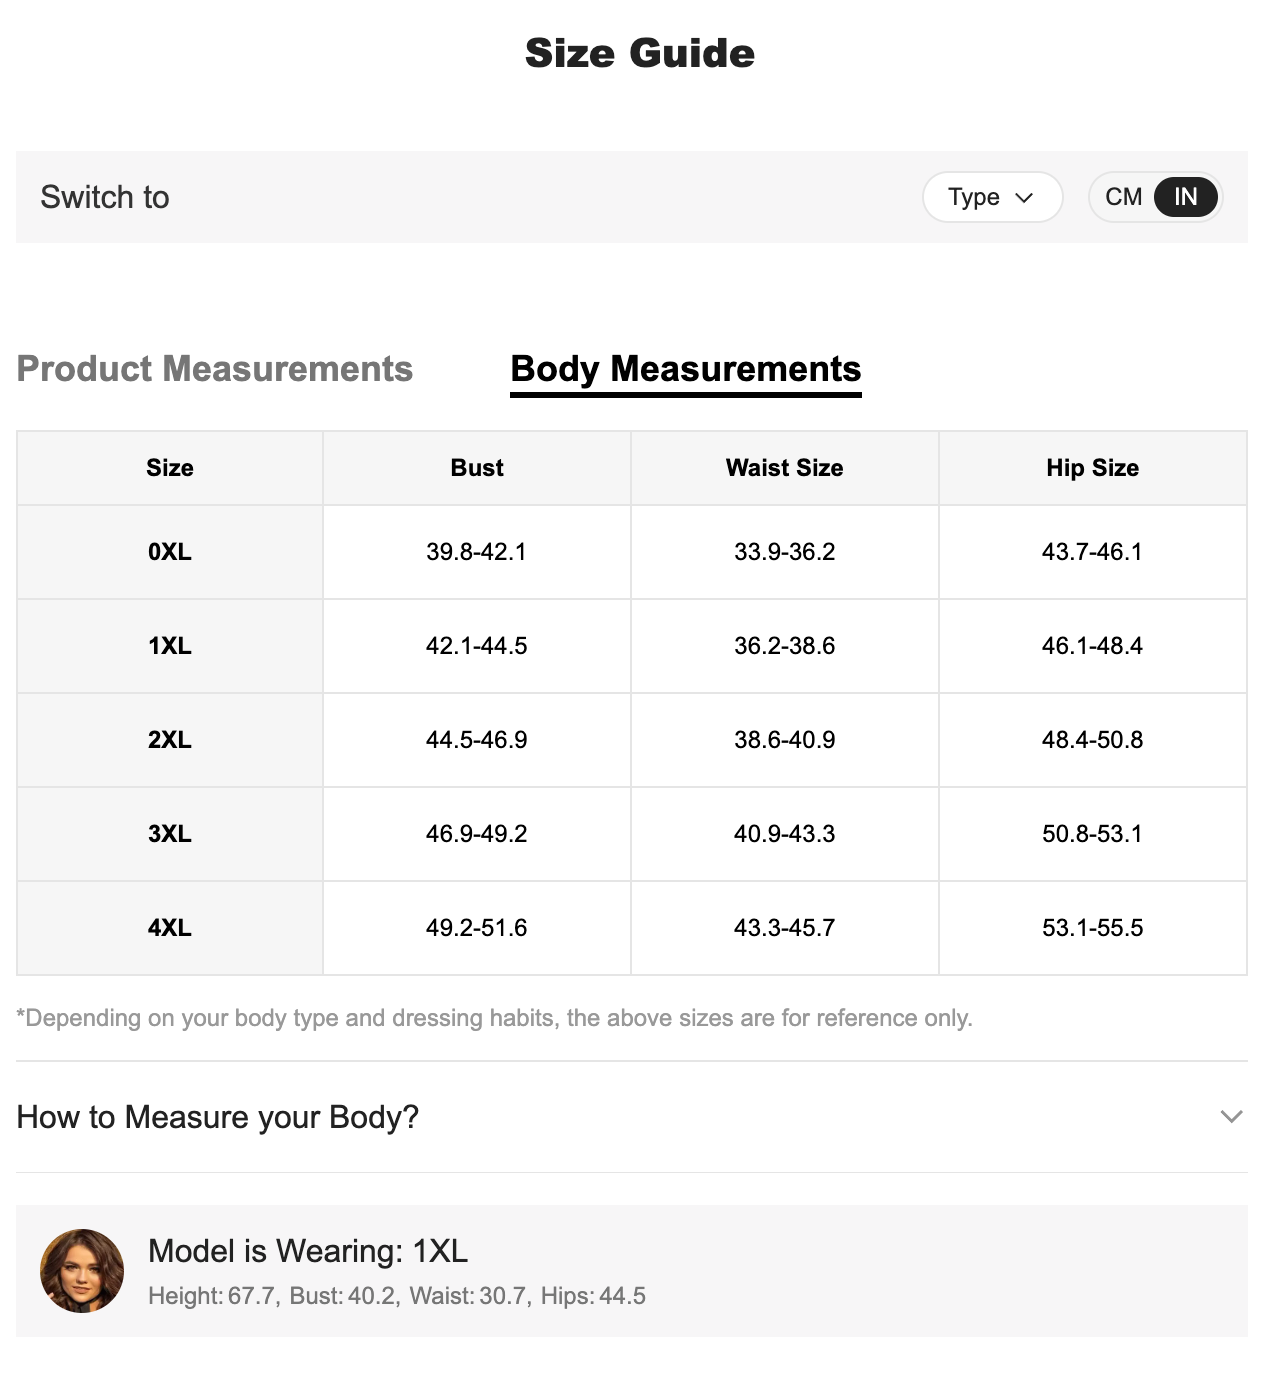This screenshot has height=1380, width=1266.
Task: Click the 0XL size row label
Action: tap(170, 552)
